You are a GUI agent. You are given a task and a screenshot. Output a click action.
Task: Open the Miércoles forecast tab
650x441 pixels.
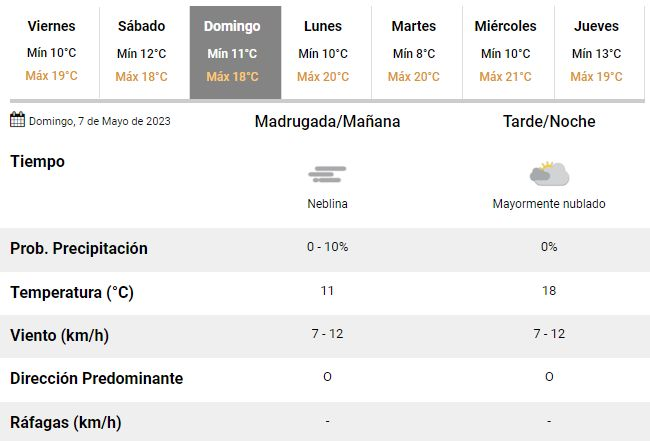[x=505, y=51]
